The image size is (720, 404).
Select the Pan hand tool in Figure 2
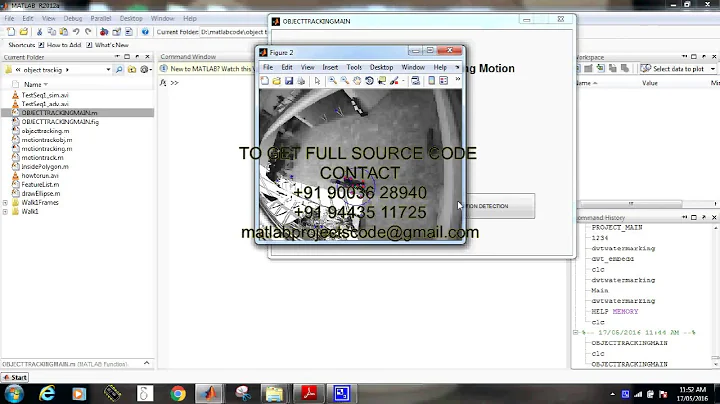coord(357,81)
